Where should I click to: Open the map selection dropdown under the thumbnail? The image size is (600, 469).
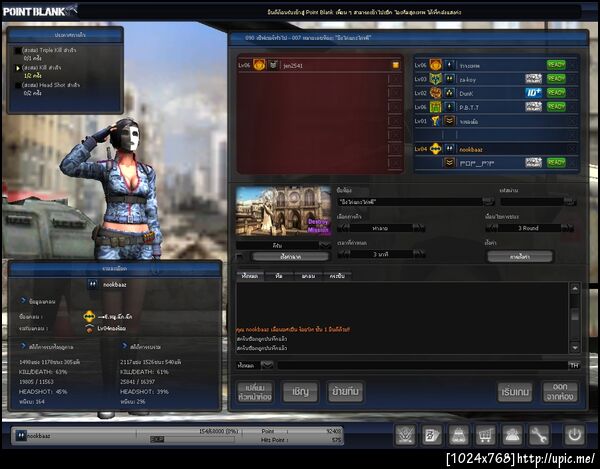[325, 245]
